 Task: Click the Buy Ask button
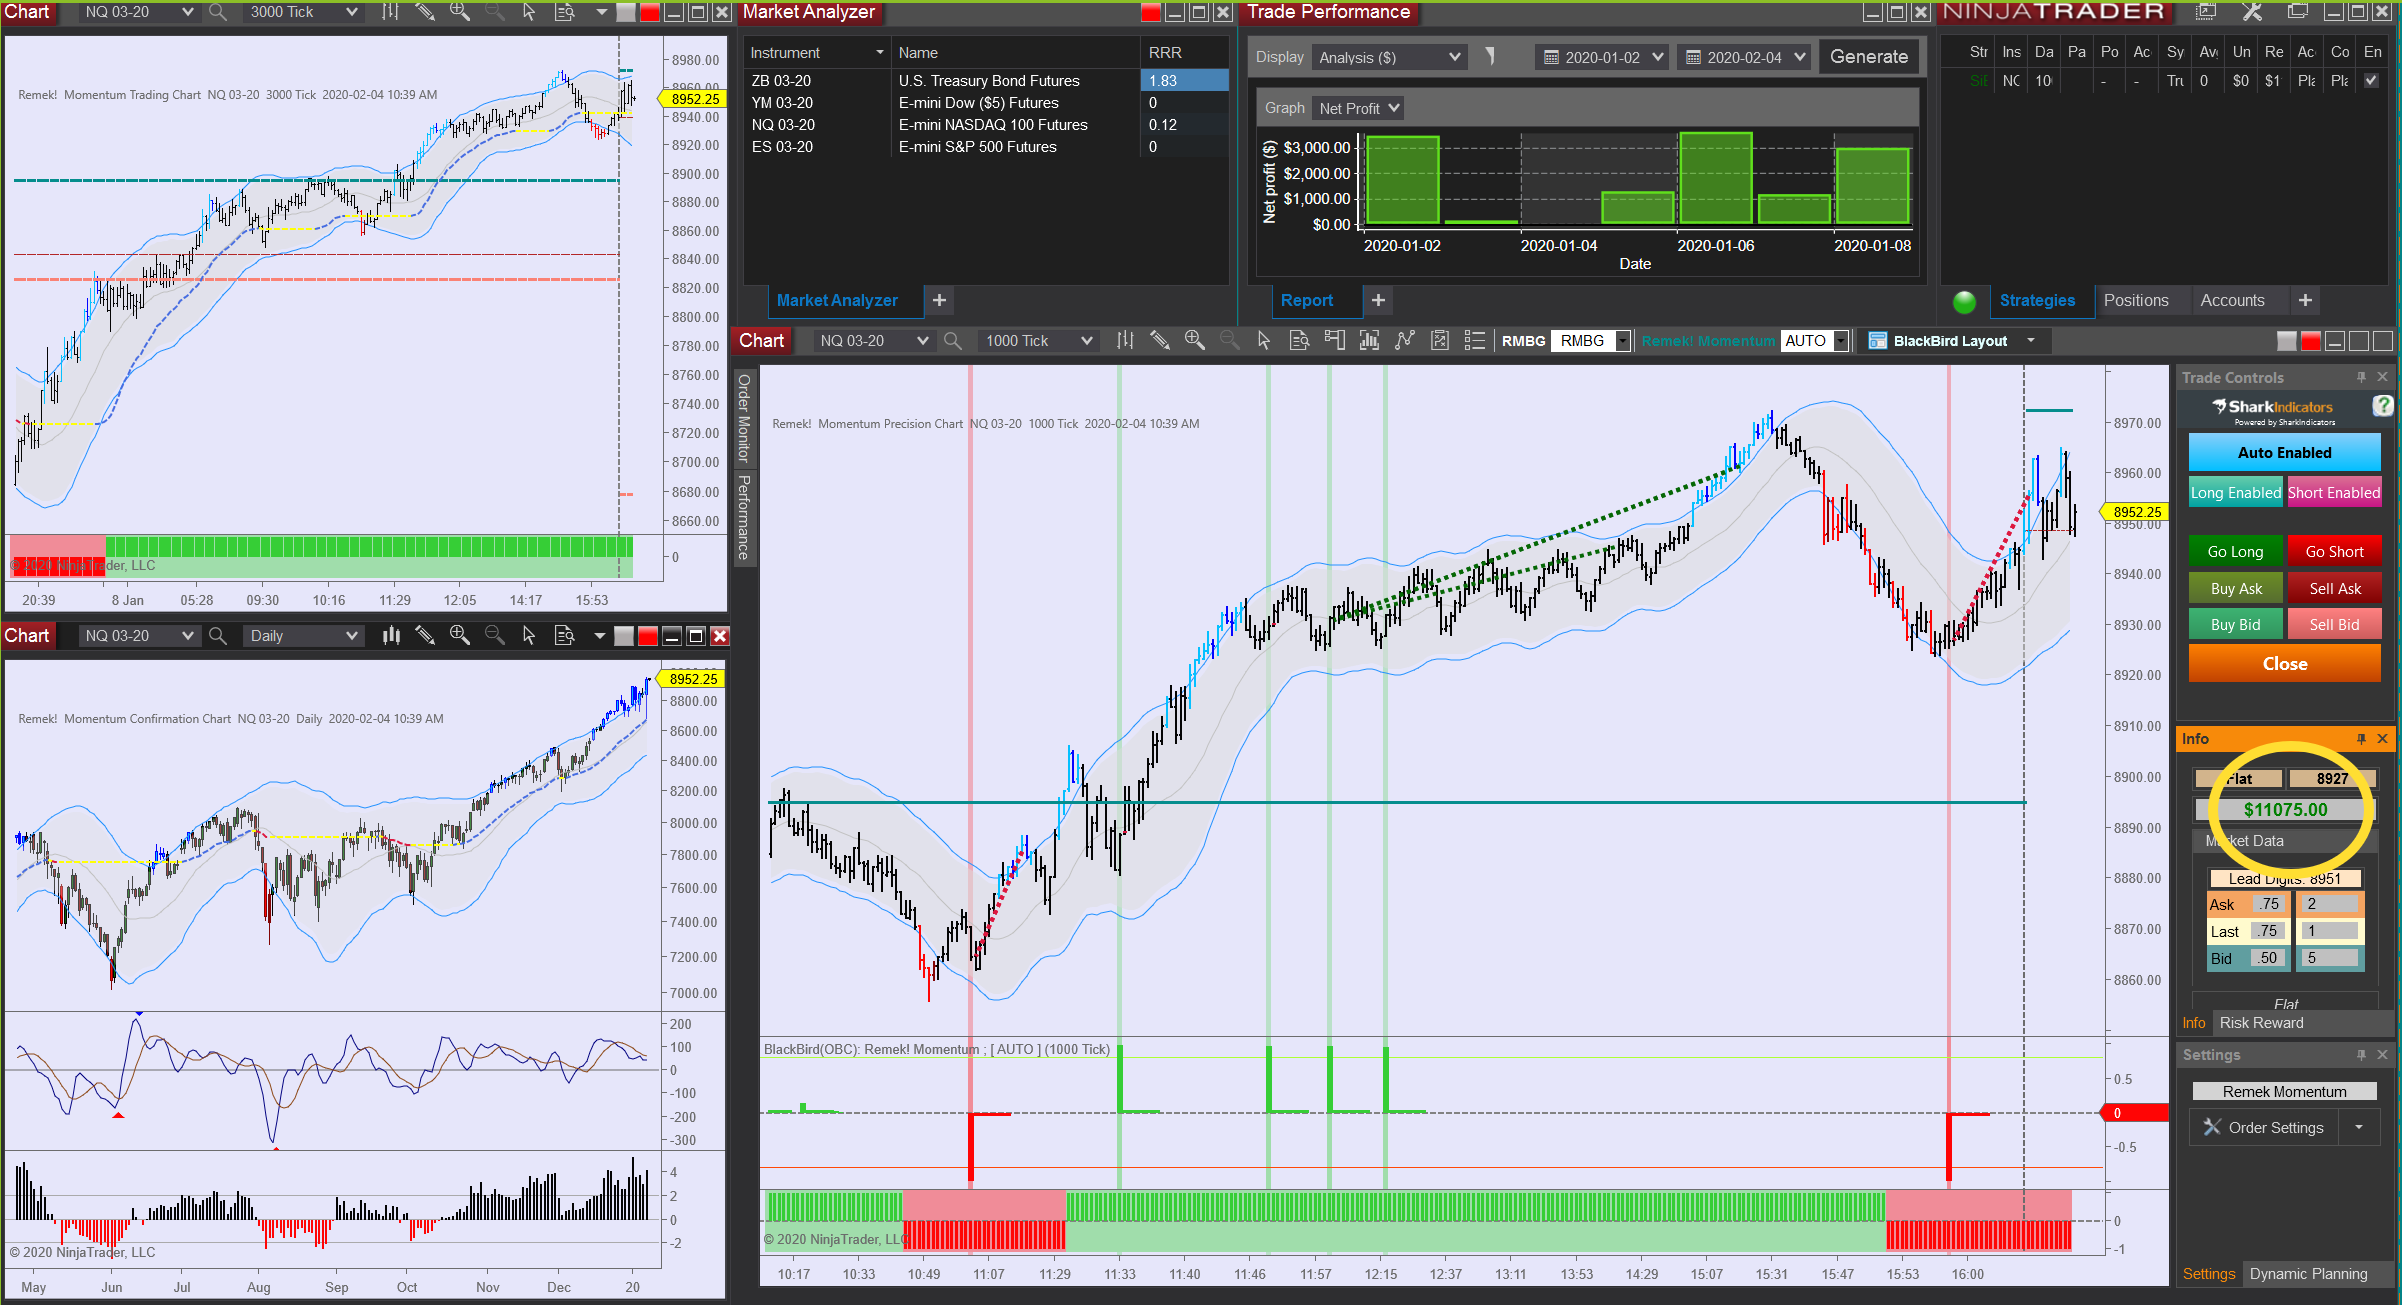(x=2235, y=589)
